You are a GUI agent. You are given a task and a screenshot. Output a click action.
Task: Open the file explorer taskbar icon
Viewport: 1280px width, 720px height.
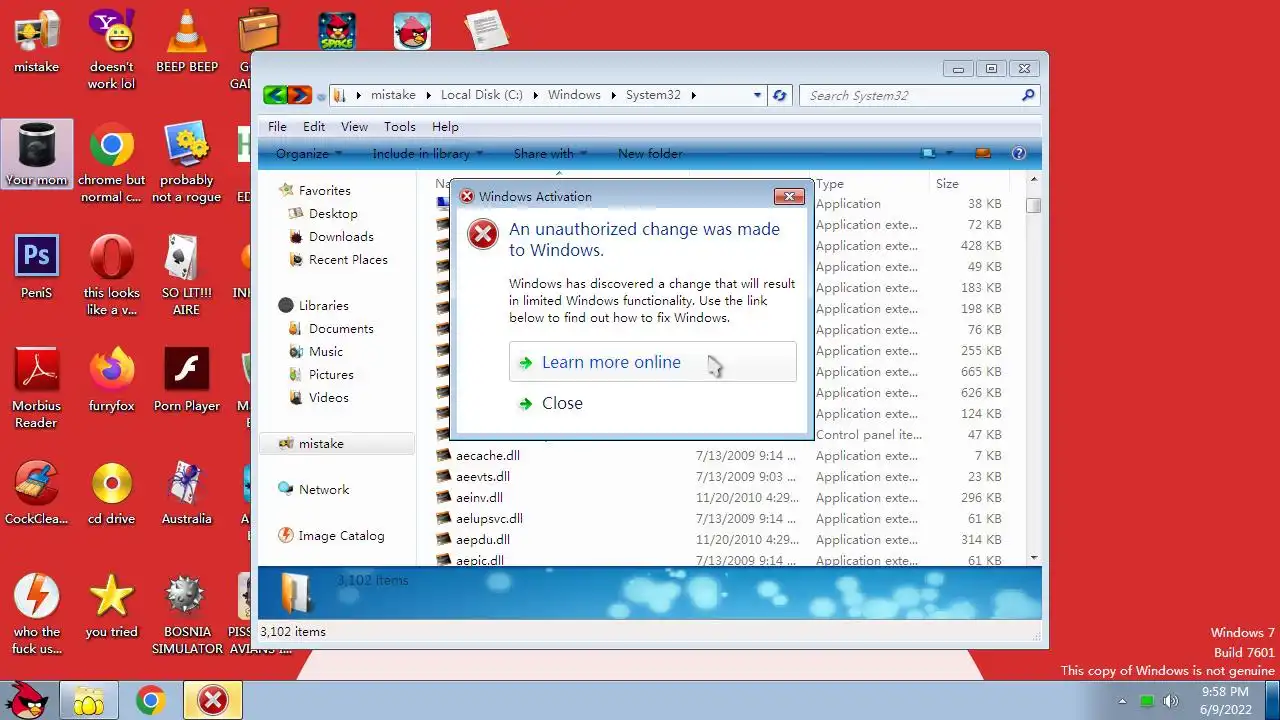tap(89, 701)
